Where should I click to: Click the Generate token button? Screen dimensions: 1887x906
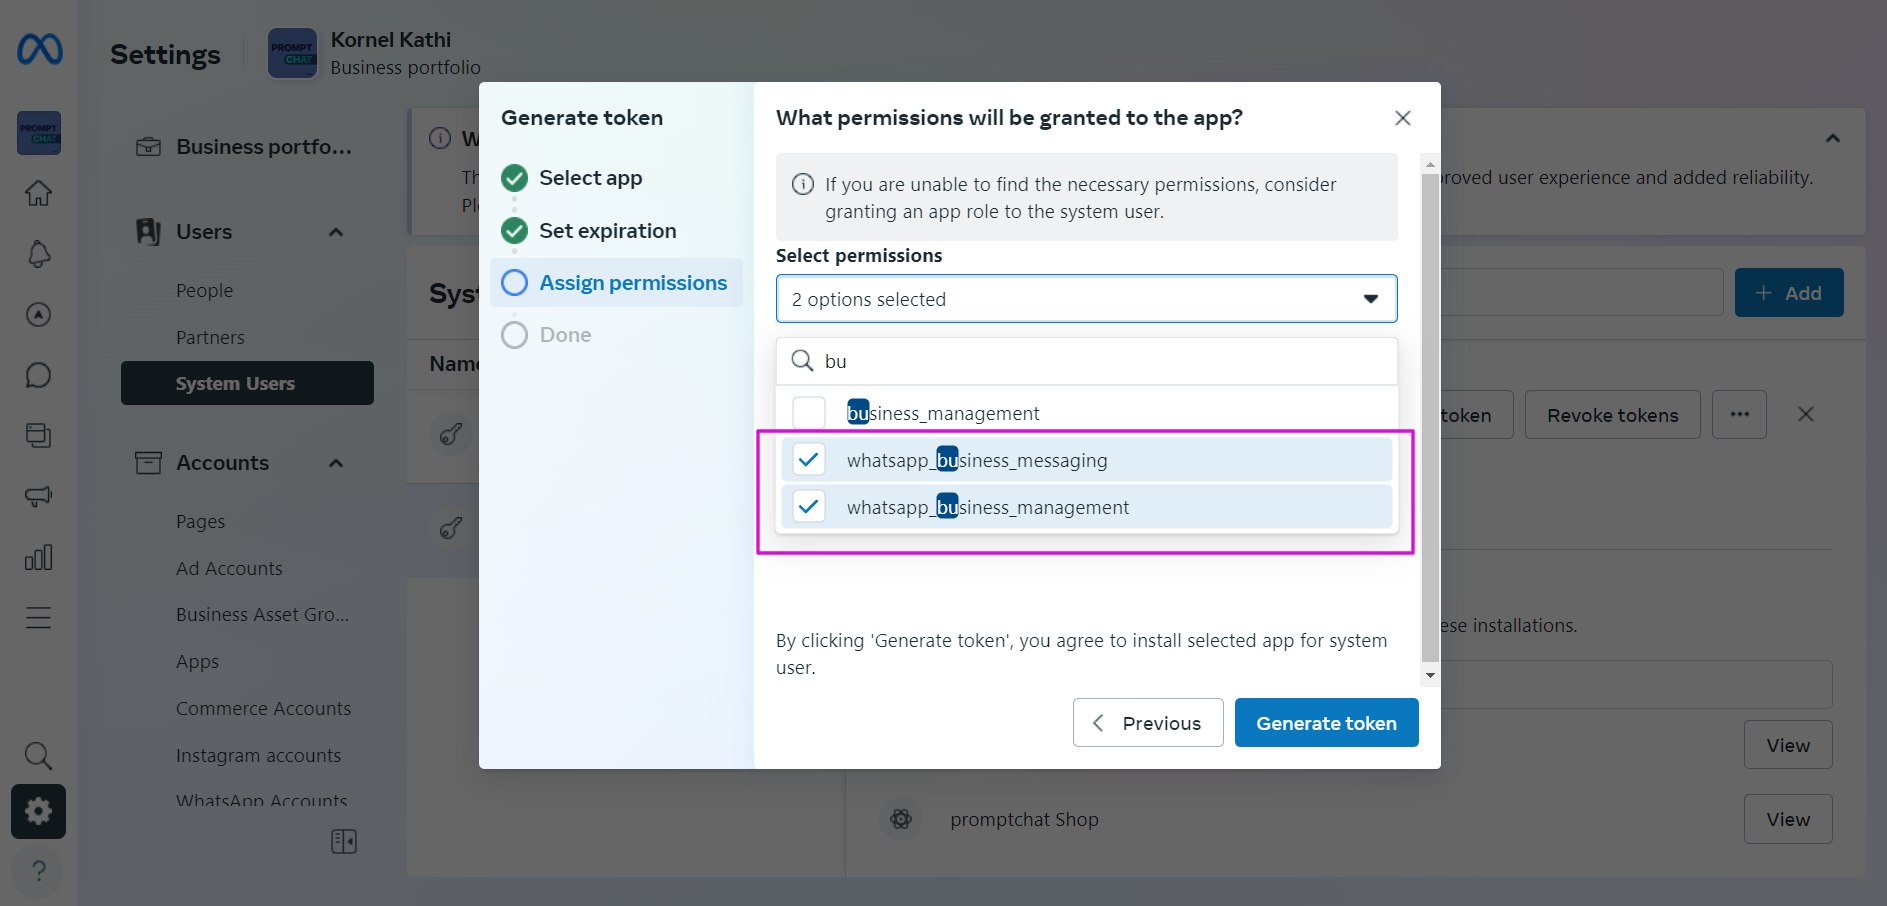point(1326,723)
